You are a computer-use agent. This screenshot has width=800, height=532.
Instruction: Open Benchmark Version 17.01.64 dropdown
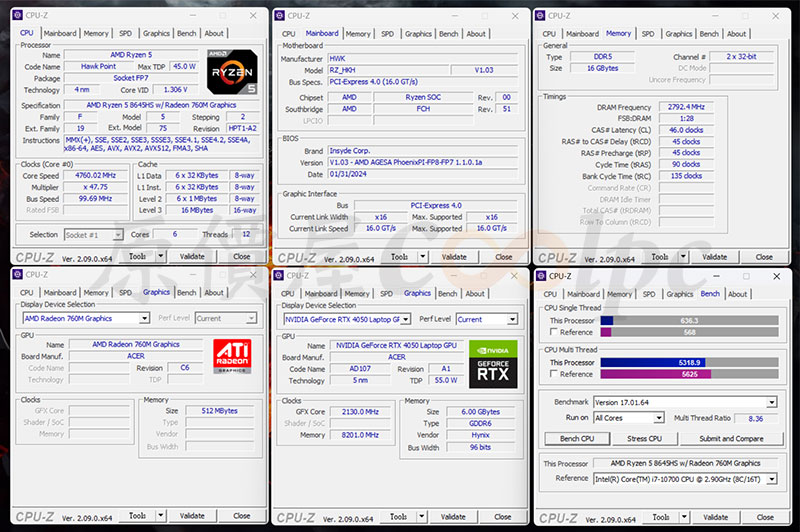tap(771, 402)
